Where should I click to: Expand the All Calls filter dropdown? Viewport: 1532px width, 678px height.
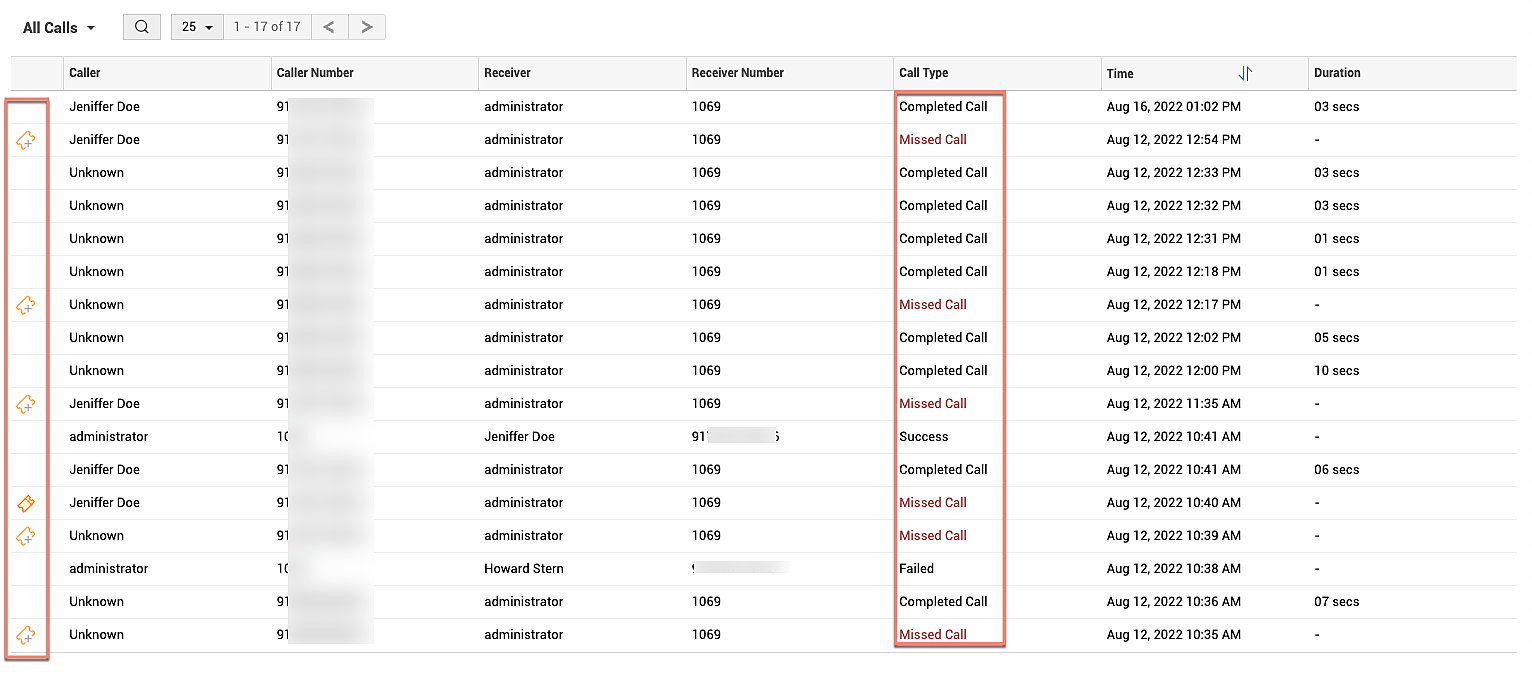pyautogui.click(x=59, y=28)
